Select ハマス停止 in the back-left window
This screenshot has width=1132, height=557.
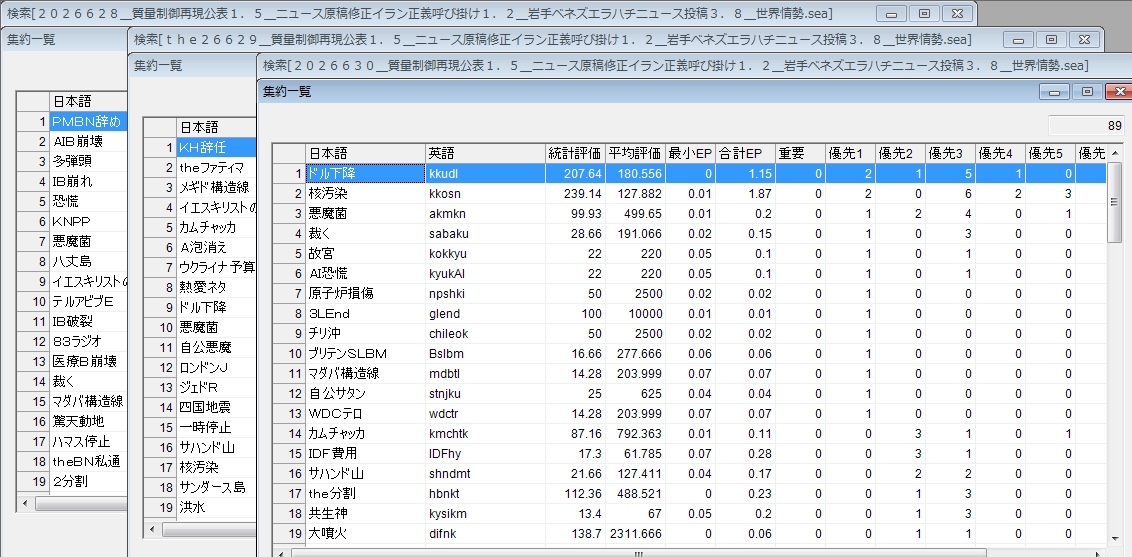88,442
